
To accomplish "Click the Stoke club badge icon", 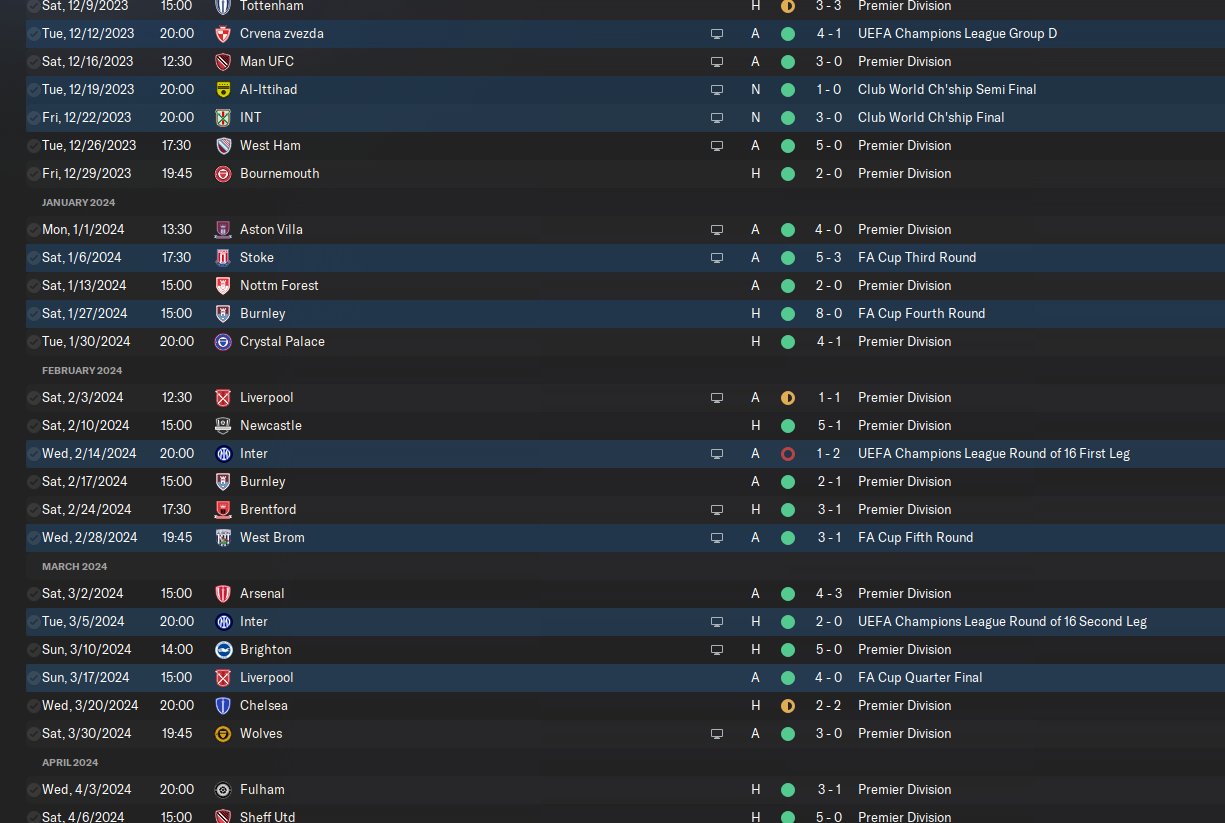I will pyautogui.click(x=223, y=258).
